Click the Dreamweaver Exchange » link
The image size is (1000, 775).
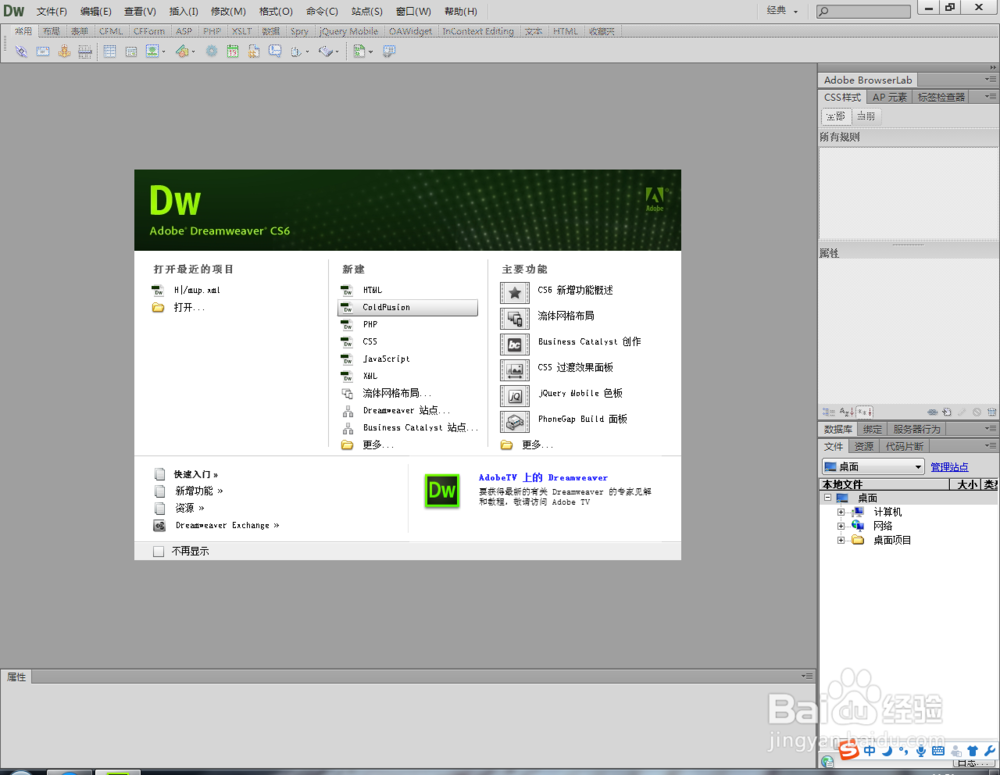coord(227,526)
